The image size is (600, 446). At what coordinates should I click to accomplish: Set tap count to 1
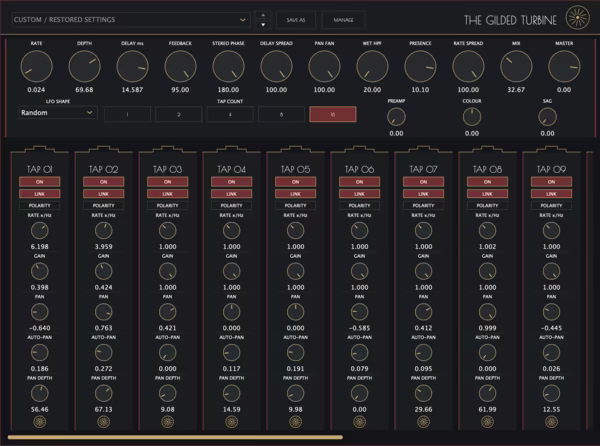(x=127, y=114)
